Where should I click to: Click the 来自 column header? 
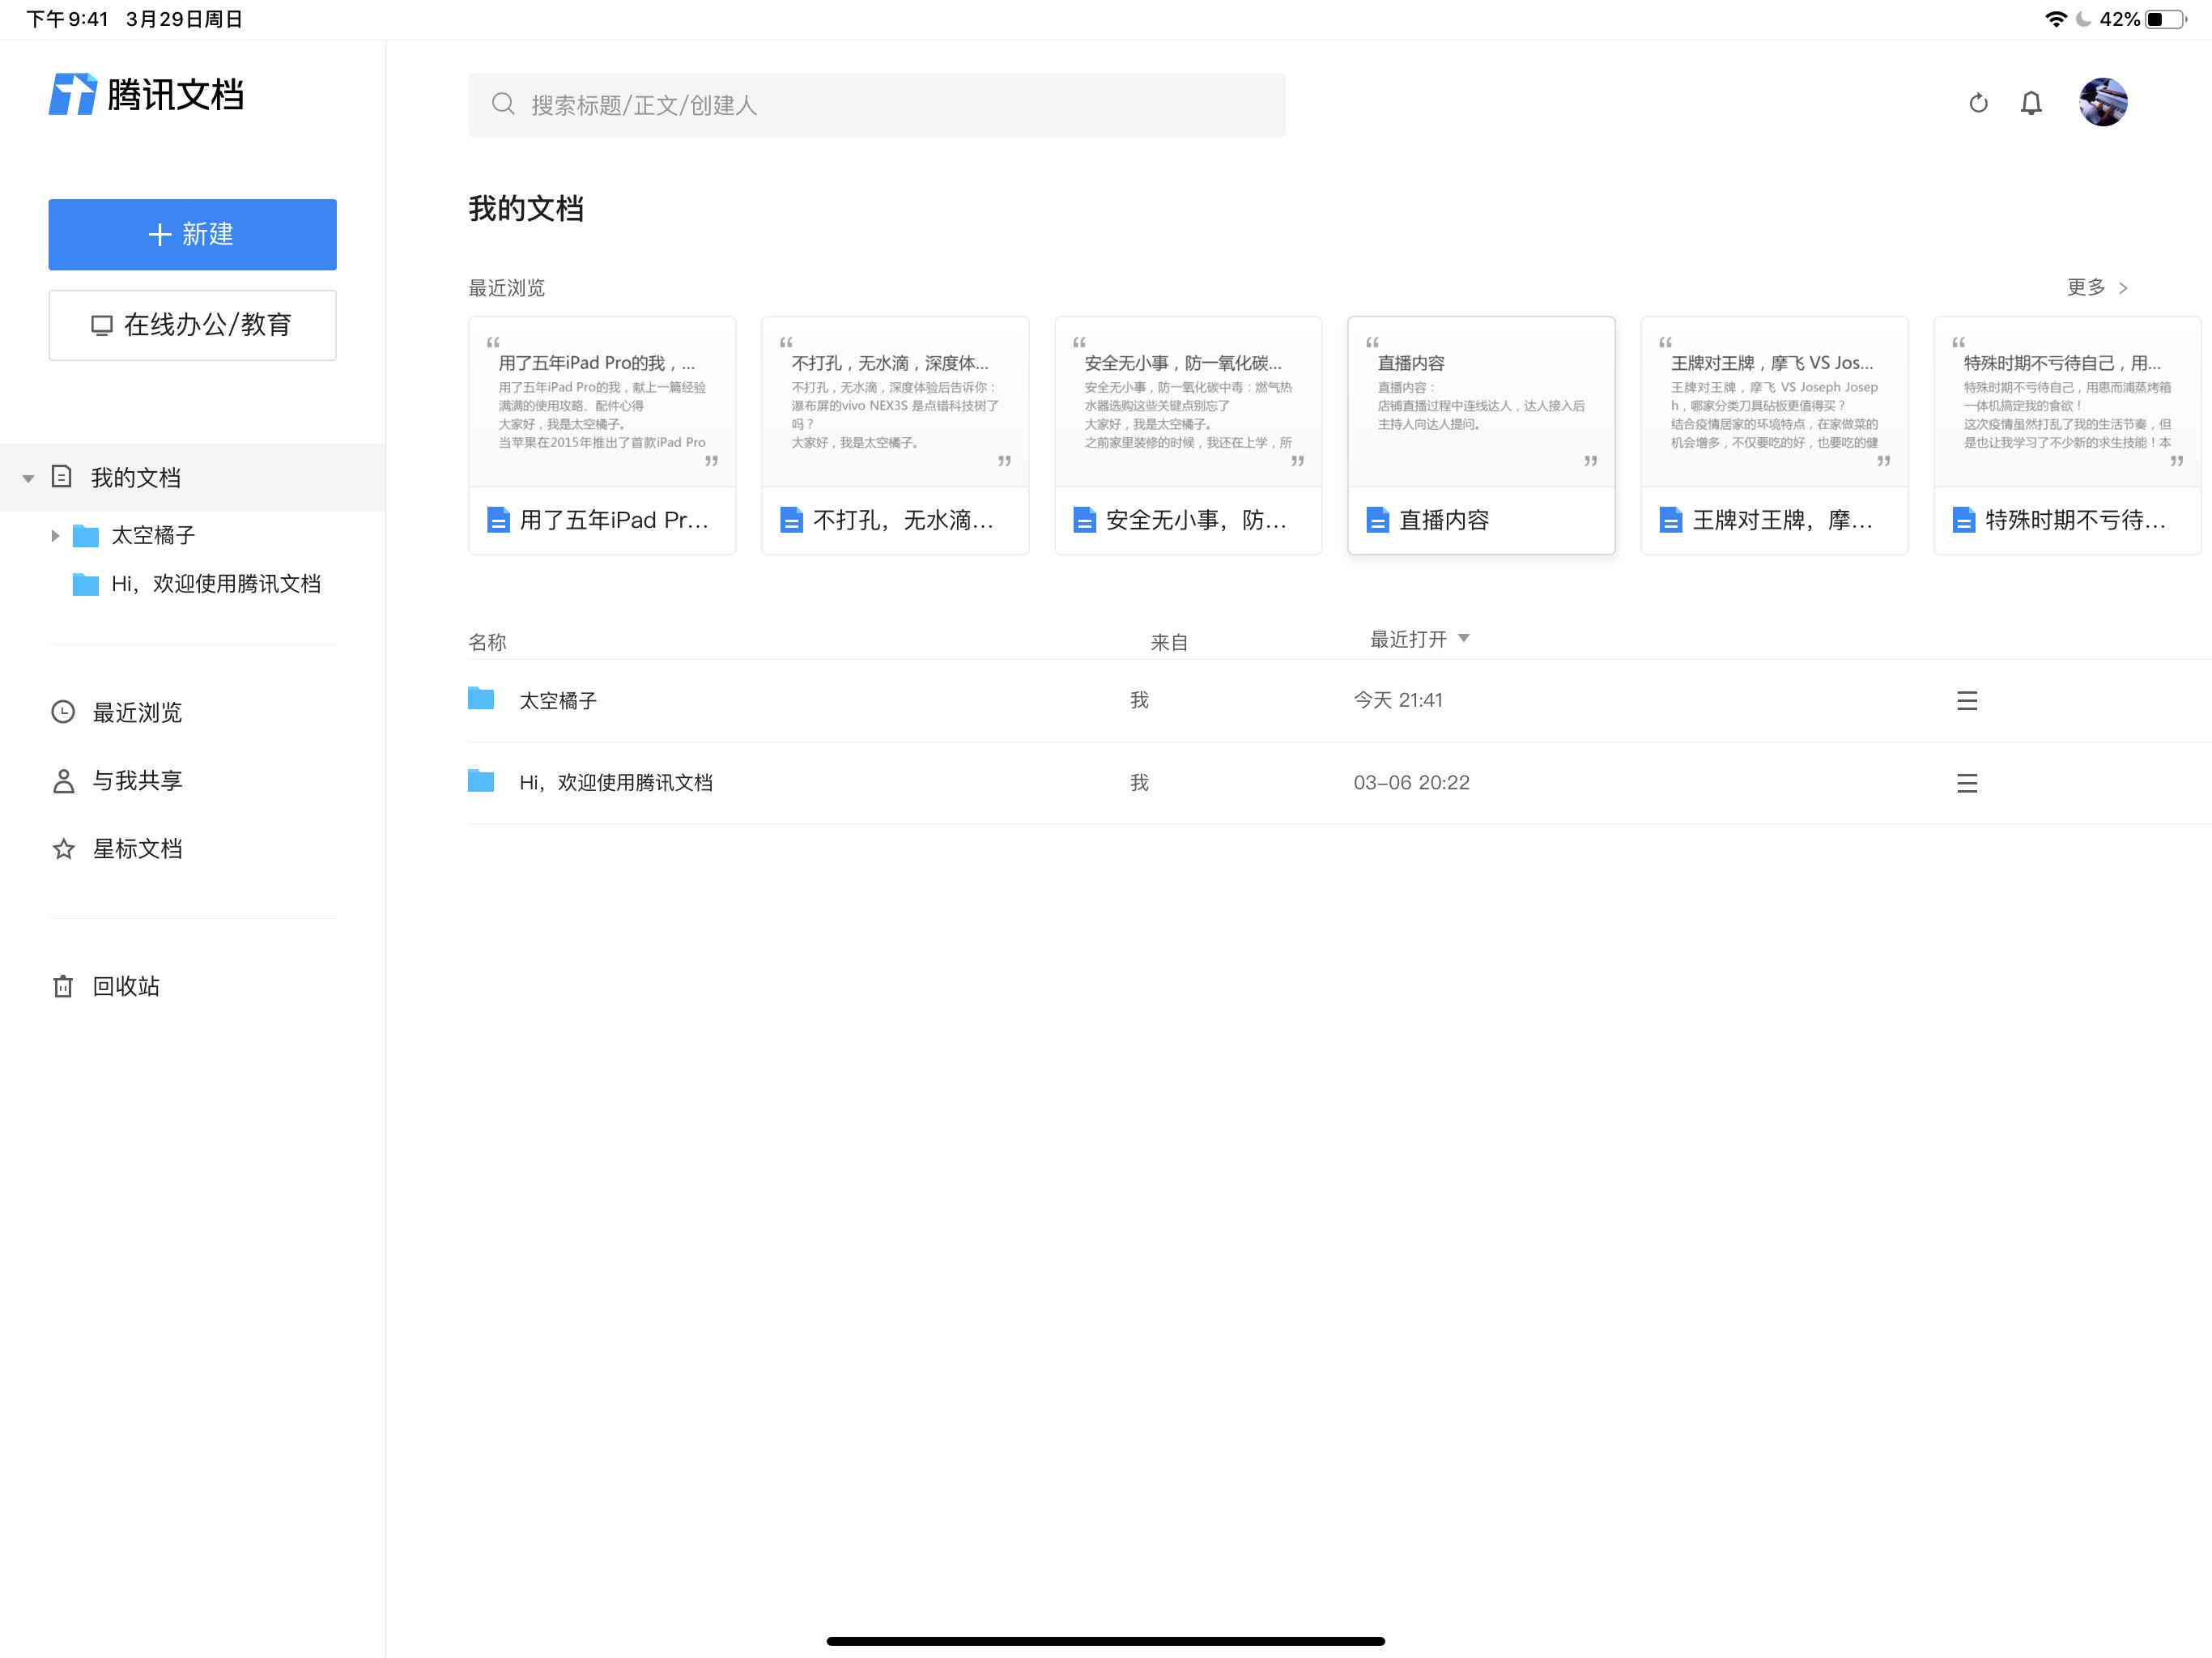(x=1168, y=641)
